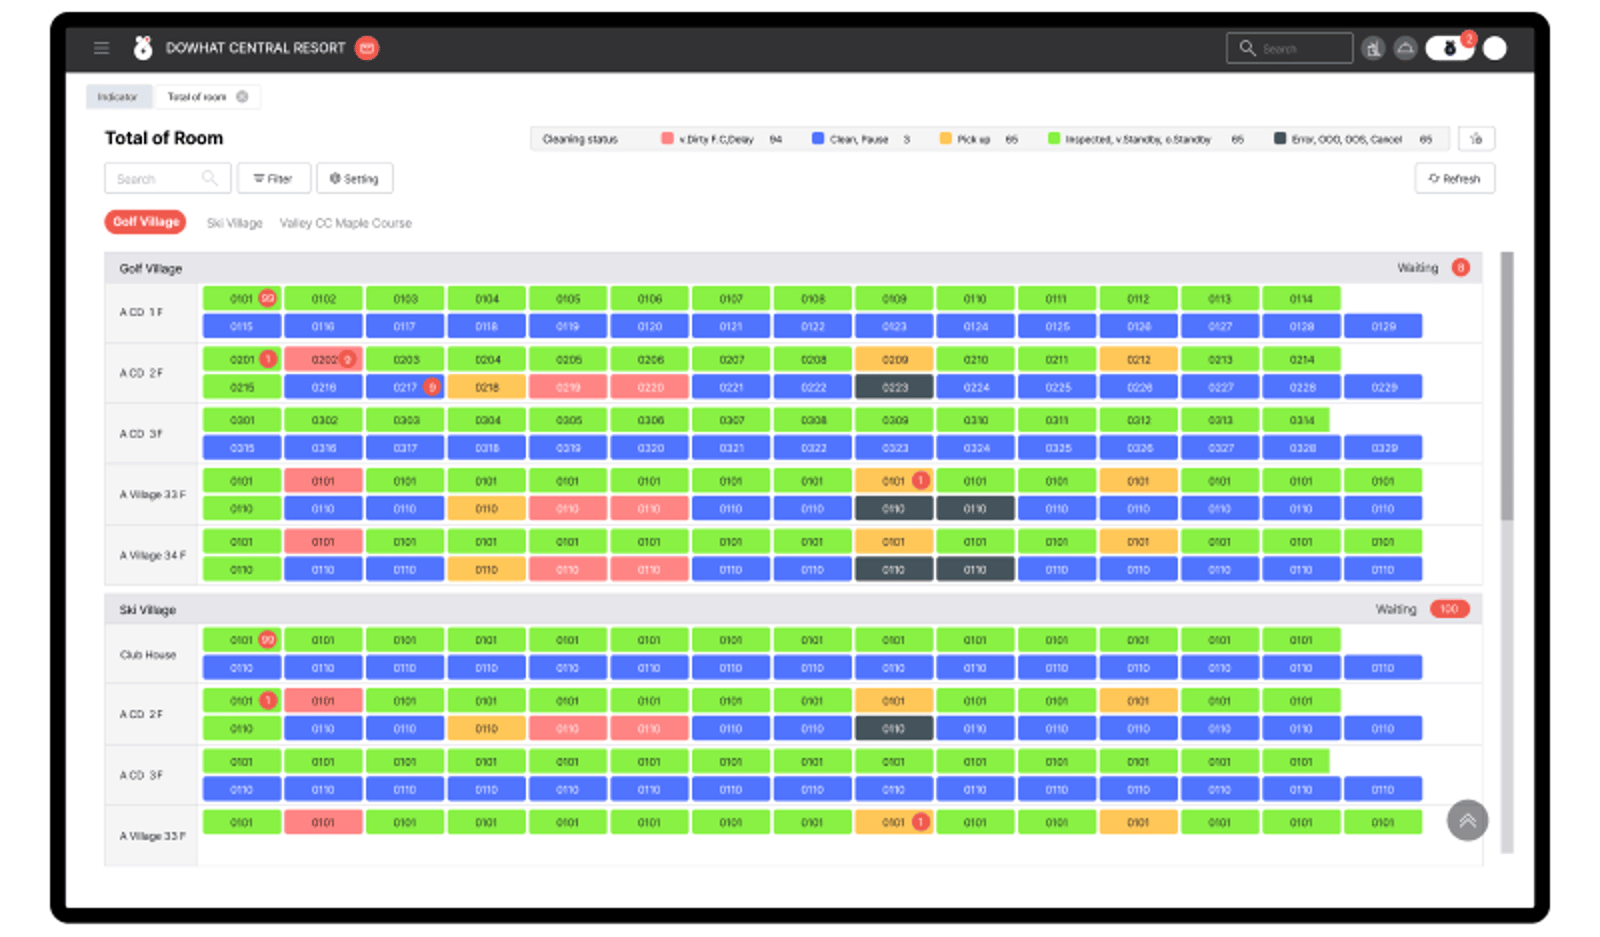The width and height of the screenshot is (1600, 937).
Task: Click the magnifier icon in the top search
Action: [x=1247, y=48]
